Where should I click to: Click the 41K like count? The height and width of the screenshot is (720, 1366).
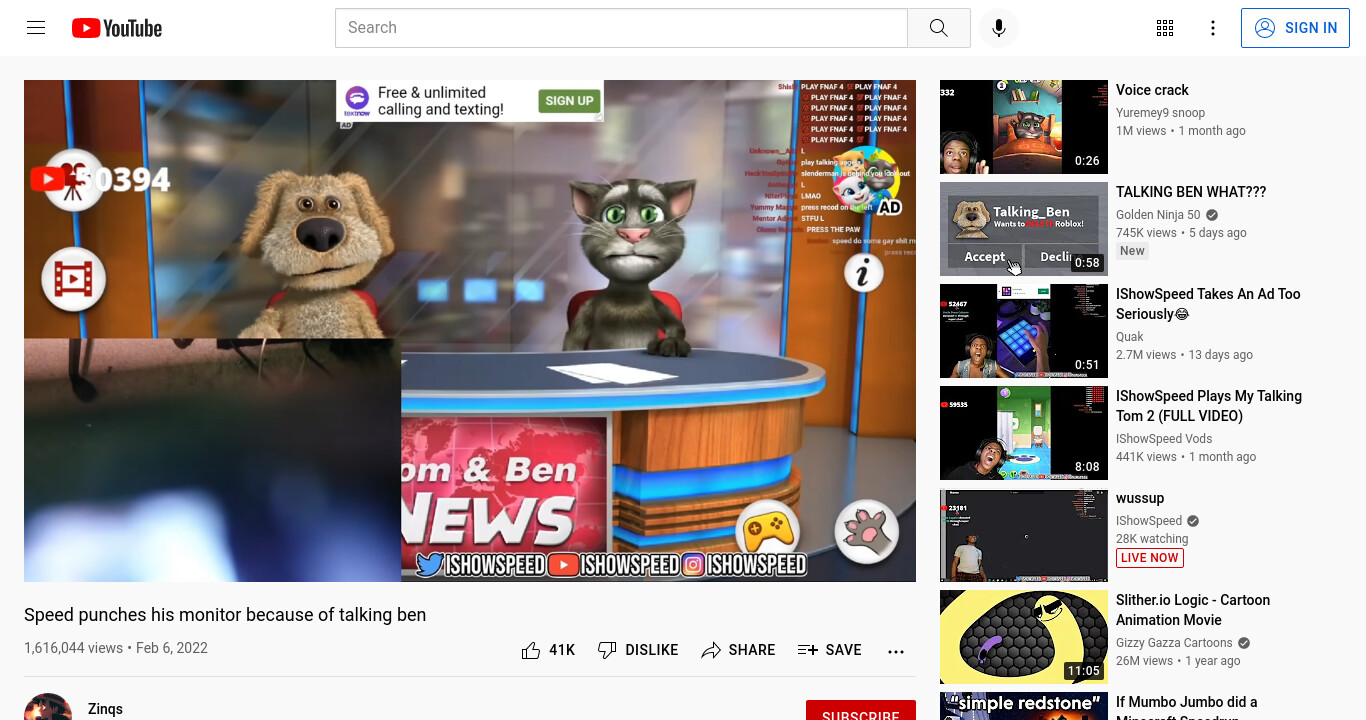point(562,650)
